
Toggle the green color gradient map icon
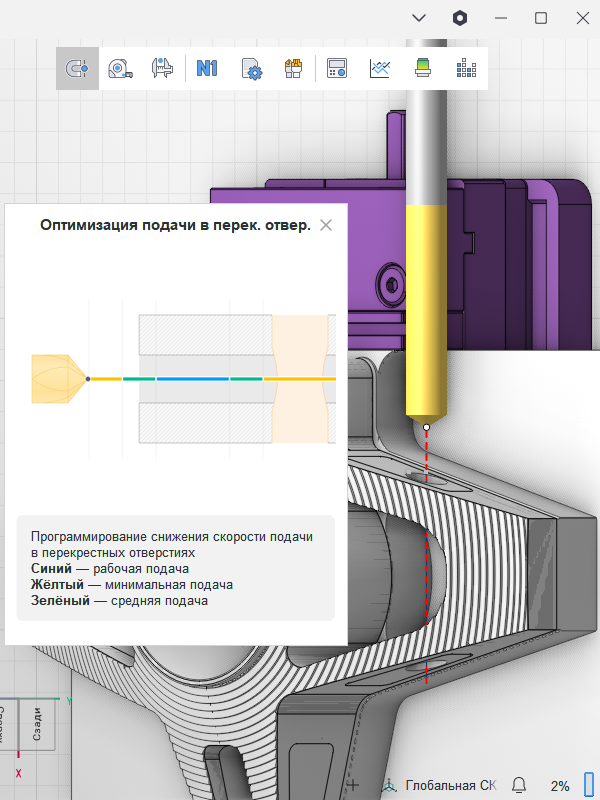click(422, 69)
